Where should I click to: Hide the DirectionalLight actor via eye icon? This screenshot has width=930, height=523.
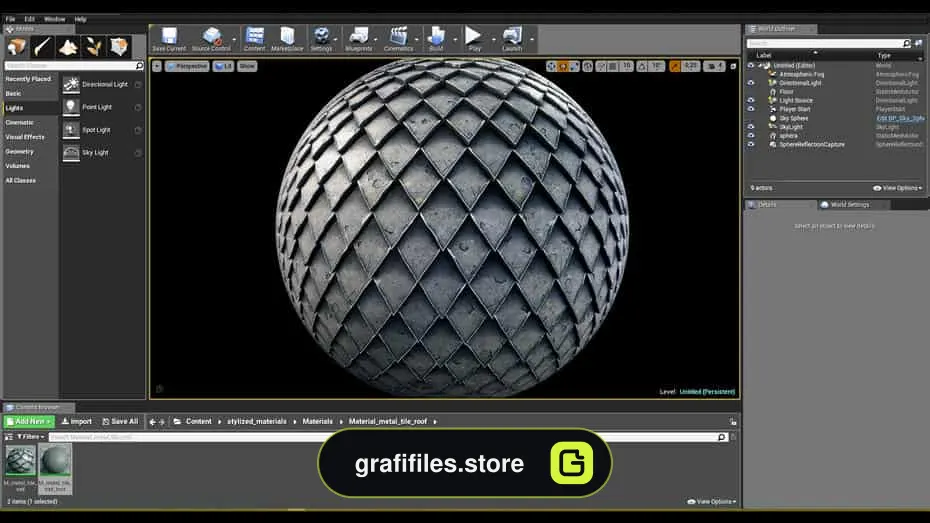(x=751, y=83)
